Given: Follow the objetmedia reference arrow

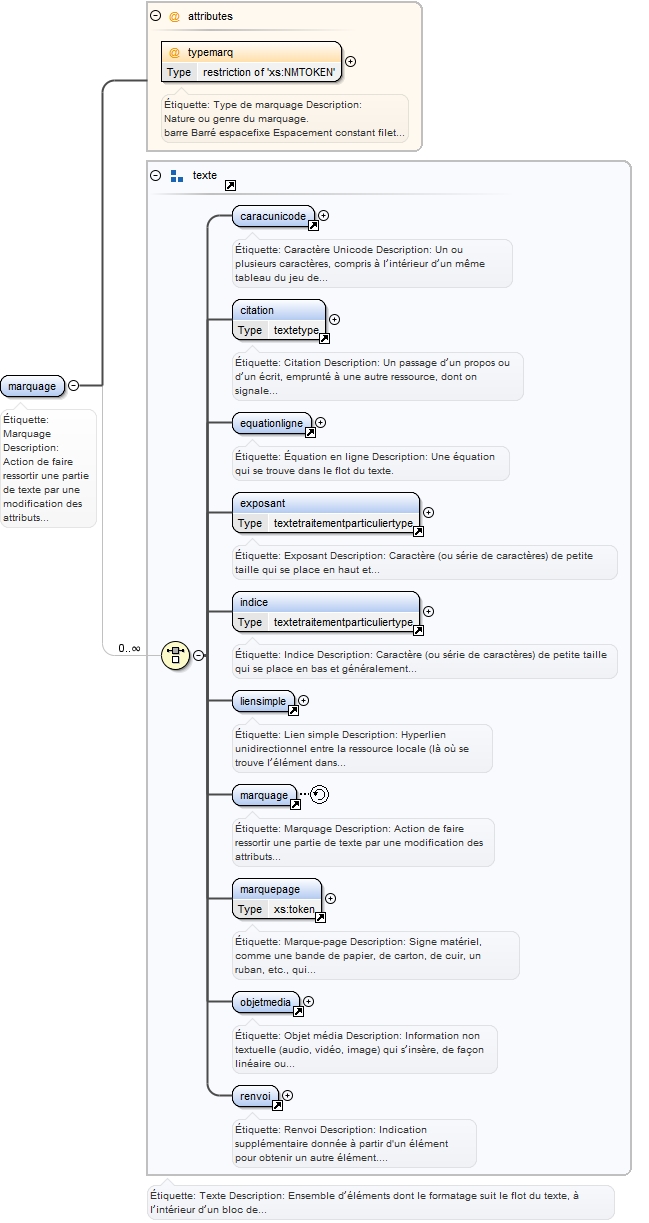Looking at the screenshot, I should [x=297, y=1011].
